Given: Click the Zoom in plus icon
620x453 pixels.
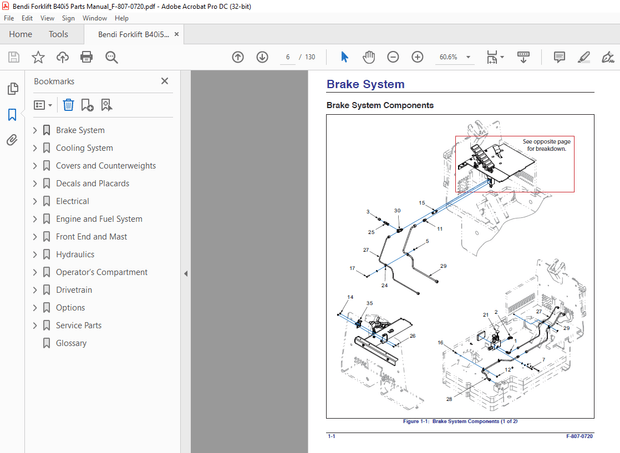Looking at the screenshot, I should click(417, 57).
